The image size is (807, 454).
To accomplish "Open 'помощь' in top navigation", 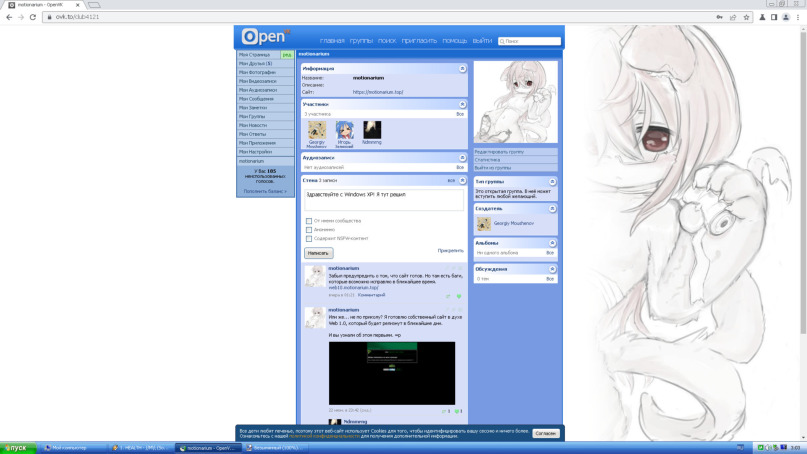I will pos(454,41).
